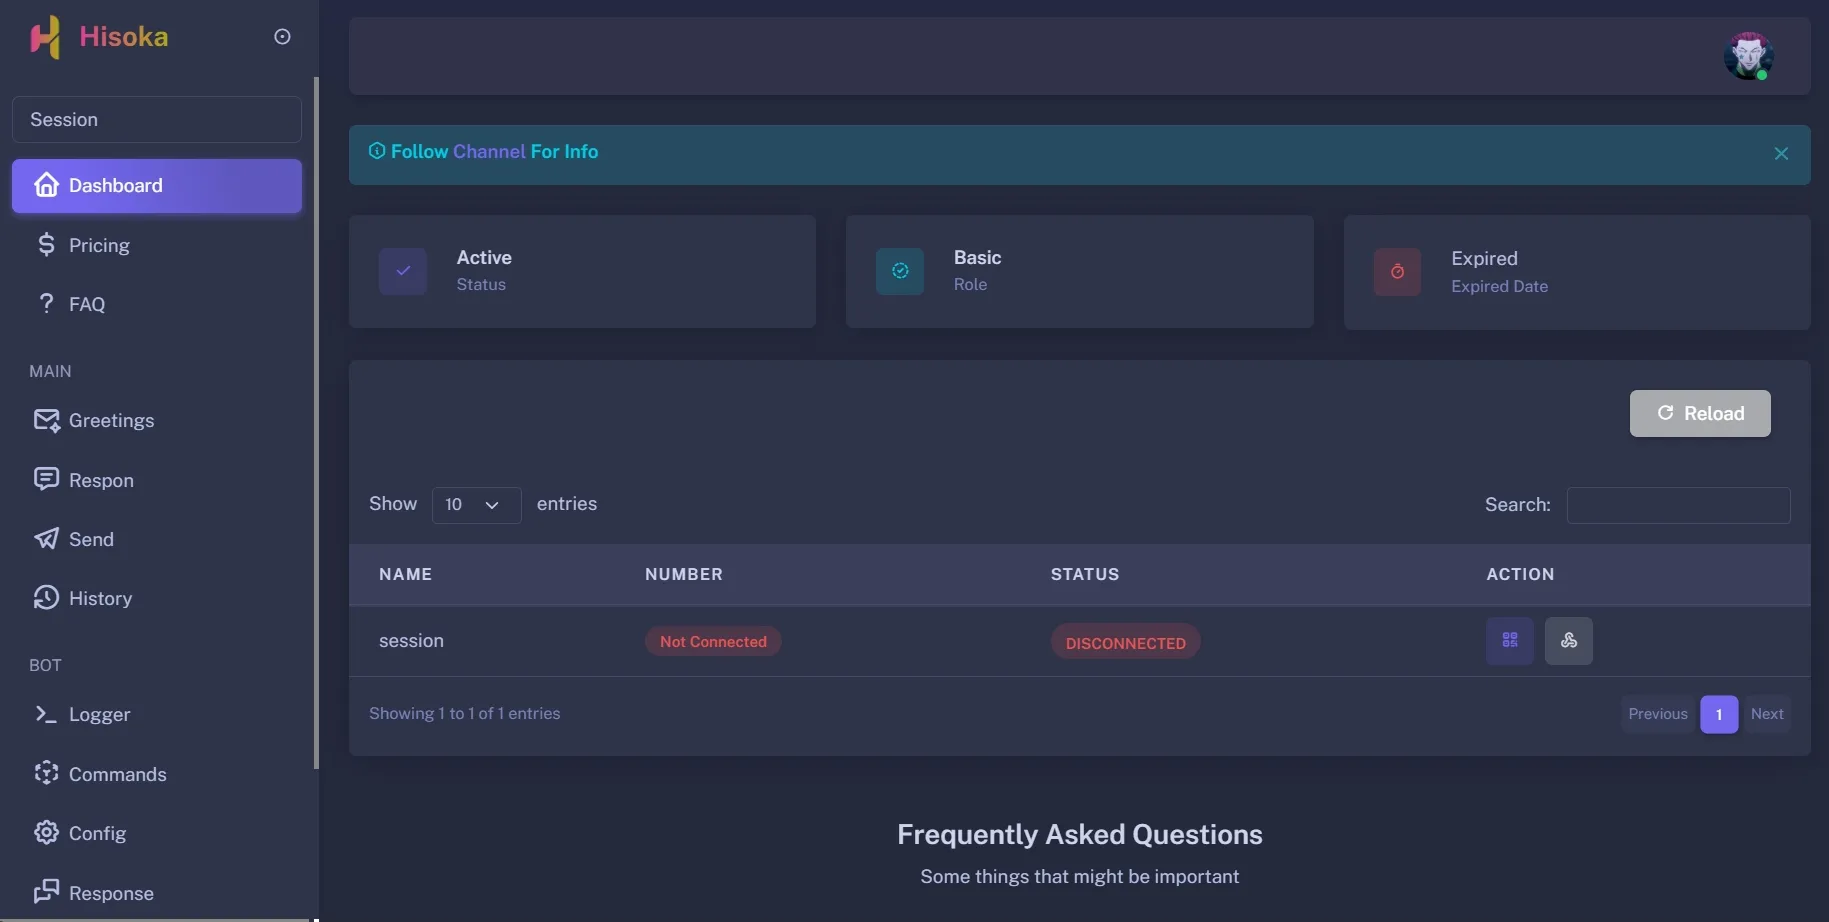Click into the table Search field
The width and height of the screenshot is (1829, 922).
[1678, 506]
